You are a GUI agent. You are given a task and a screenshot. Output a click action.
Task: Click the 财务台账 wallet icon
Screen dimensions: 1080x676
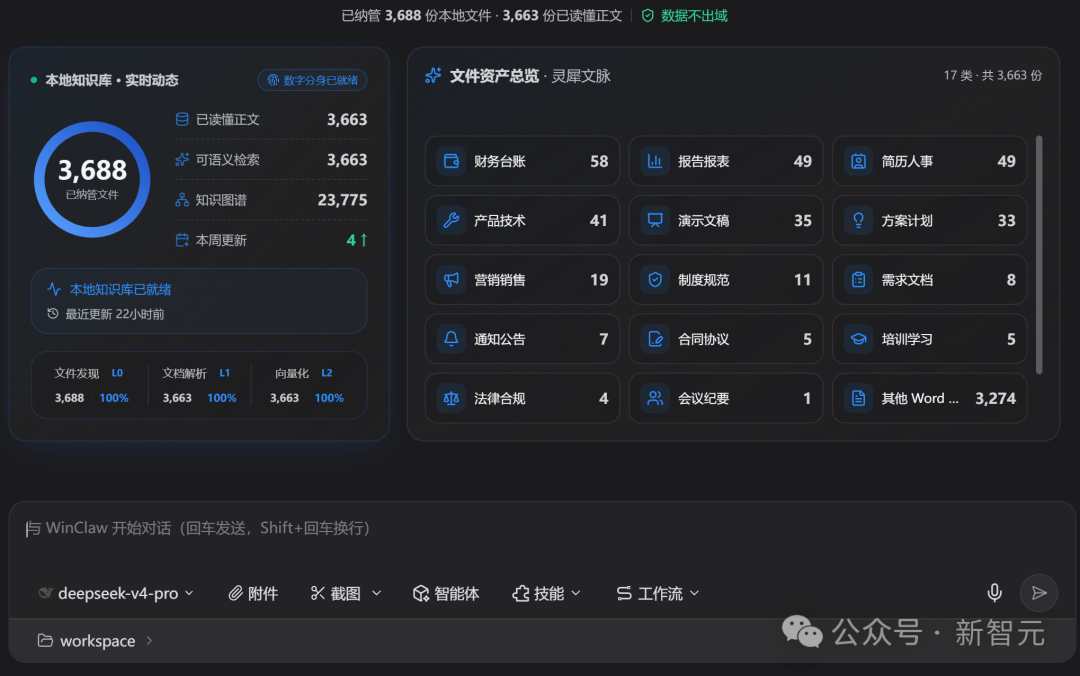click(451, 161)
